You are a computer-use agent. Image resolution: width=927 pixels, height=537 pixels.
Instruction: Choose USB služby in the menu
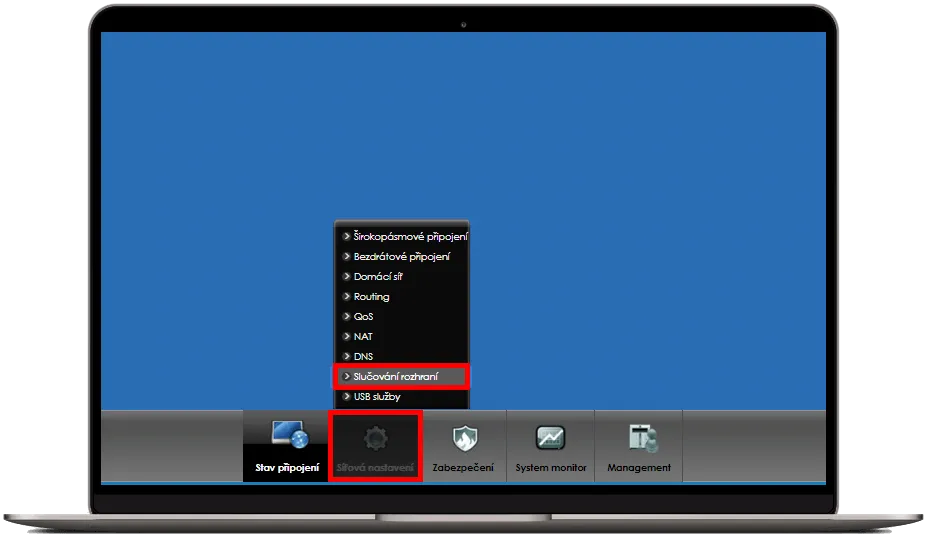(377, 397)
